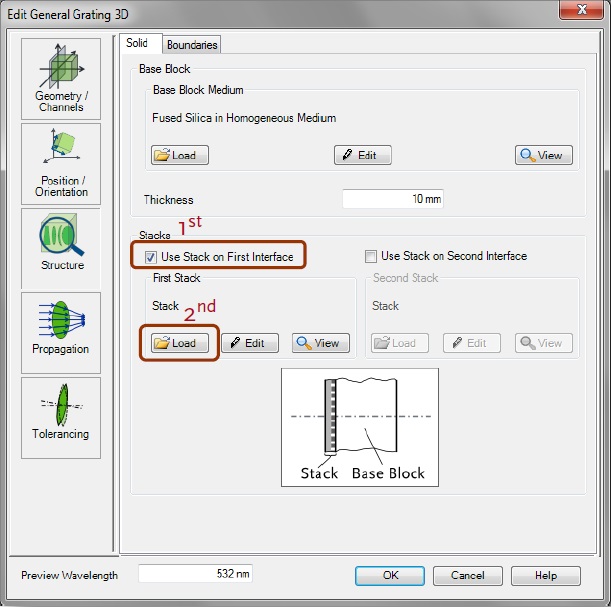The width and height of the screenshot is (611, 607).
Task: Close the Edit General Grating 3D dialog
Action: [581, 9]
